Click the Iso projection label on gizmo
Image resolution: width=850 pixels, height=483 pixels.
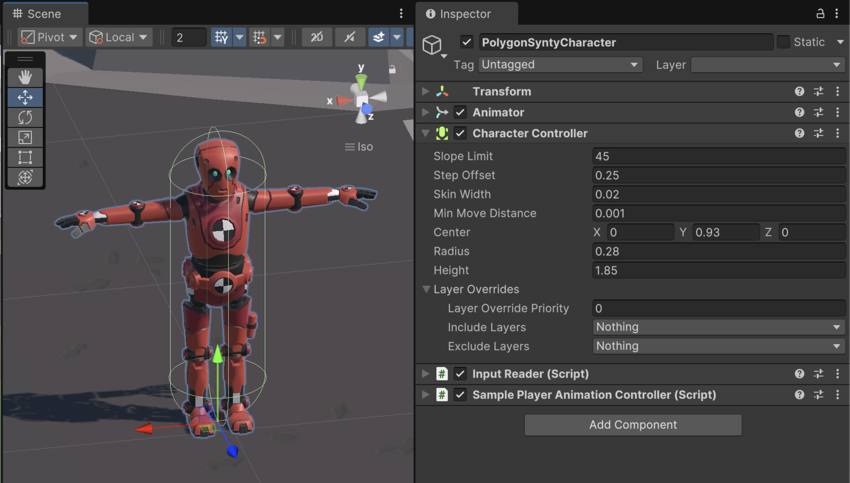click(359, 147)
